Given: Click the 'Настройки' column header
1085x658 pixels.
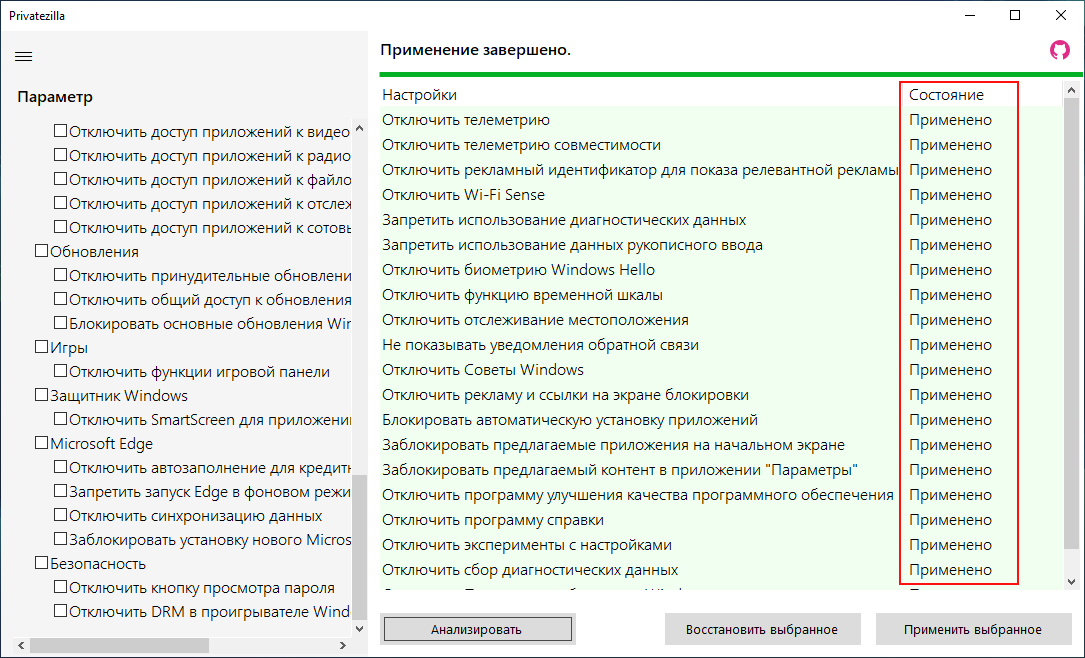Looking at the screenshot, I should pos(639,95).
